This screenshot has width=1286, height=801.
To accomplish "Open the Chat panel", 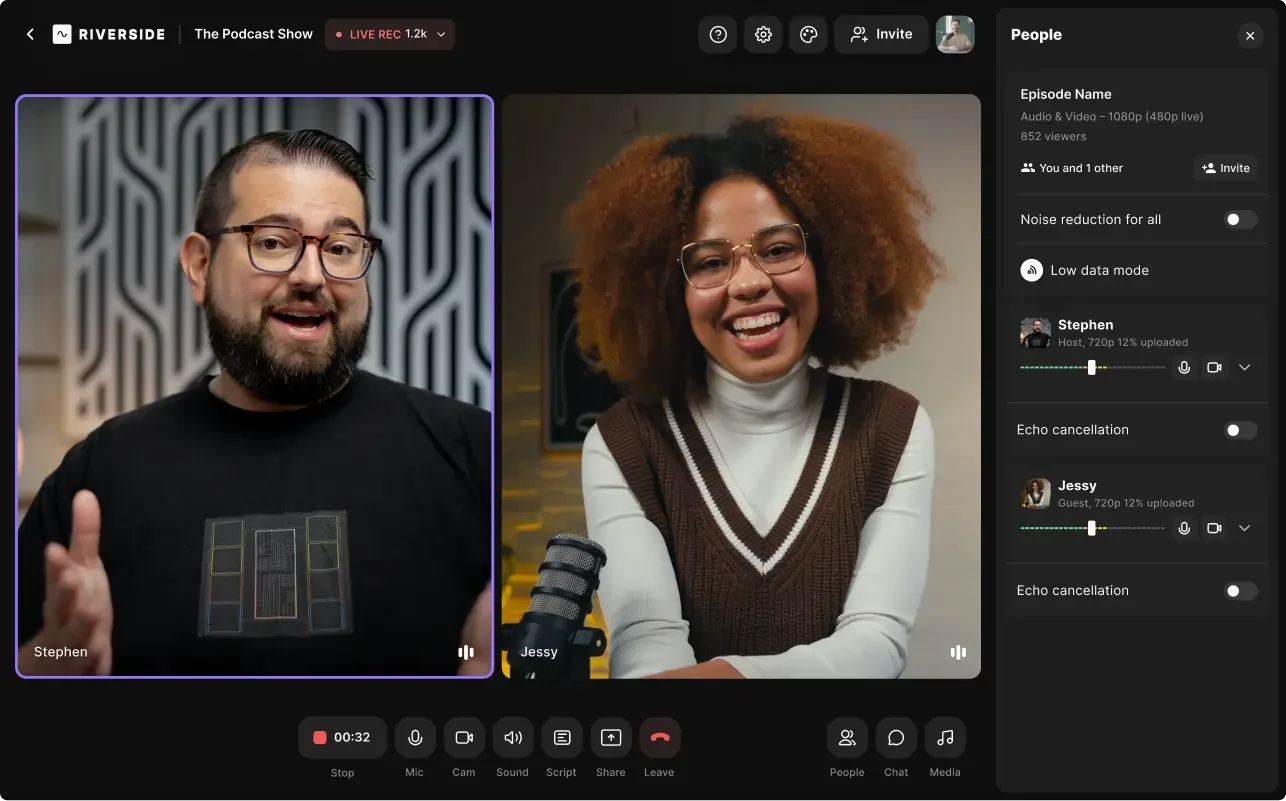I will (x=895, y=737).
